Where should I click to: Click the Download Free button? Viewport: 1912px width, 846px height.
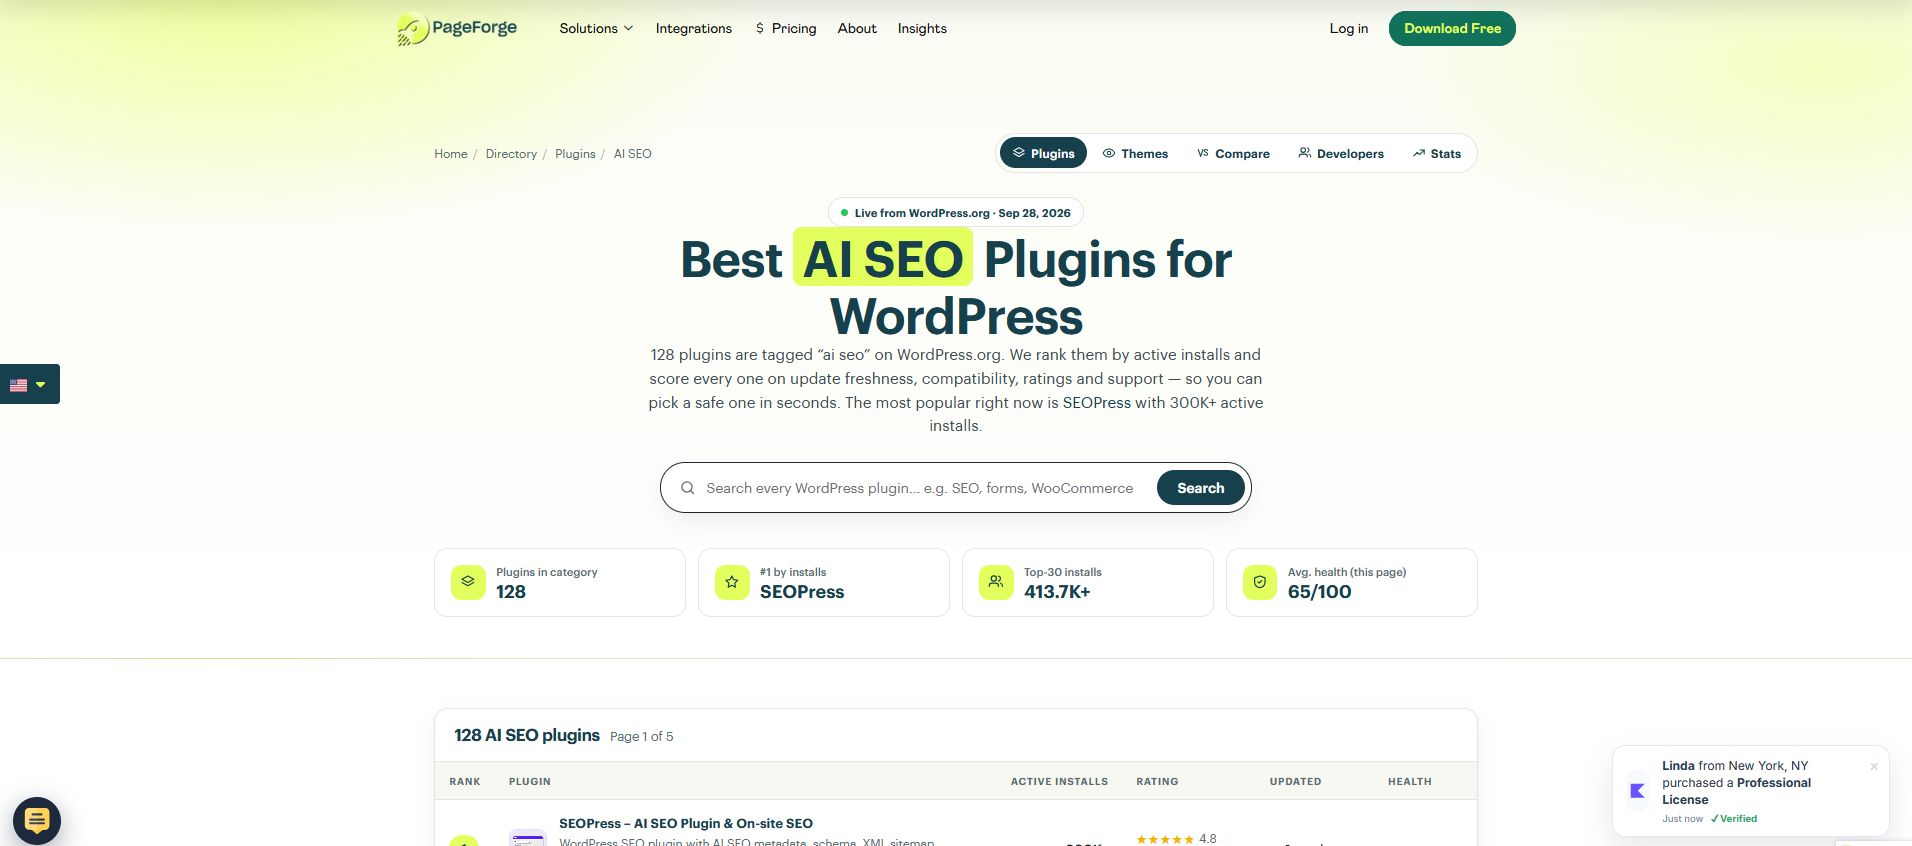tap(1452, 29)
